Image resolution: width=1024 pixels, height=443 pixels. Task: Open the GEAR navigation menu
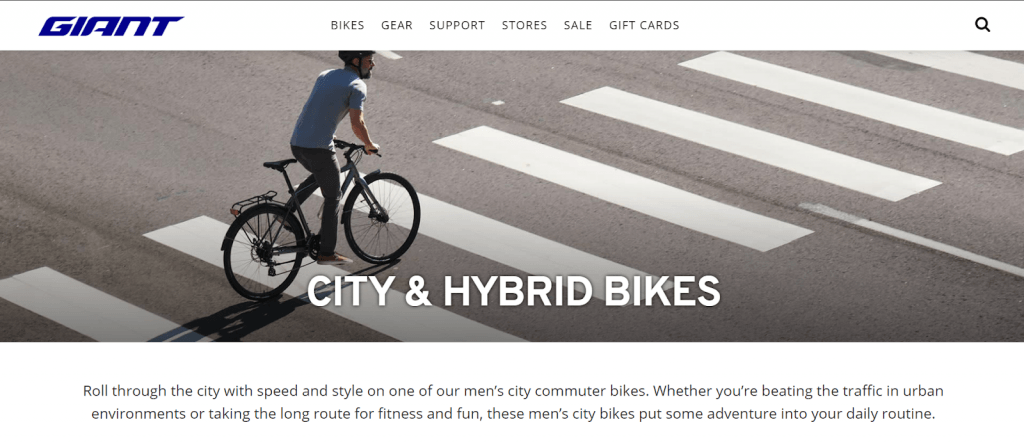coord(397,25)
